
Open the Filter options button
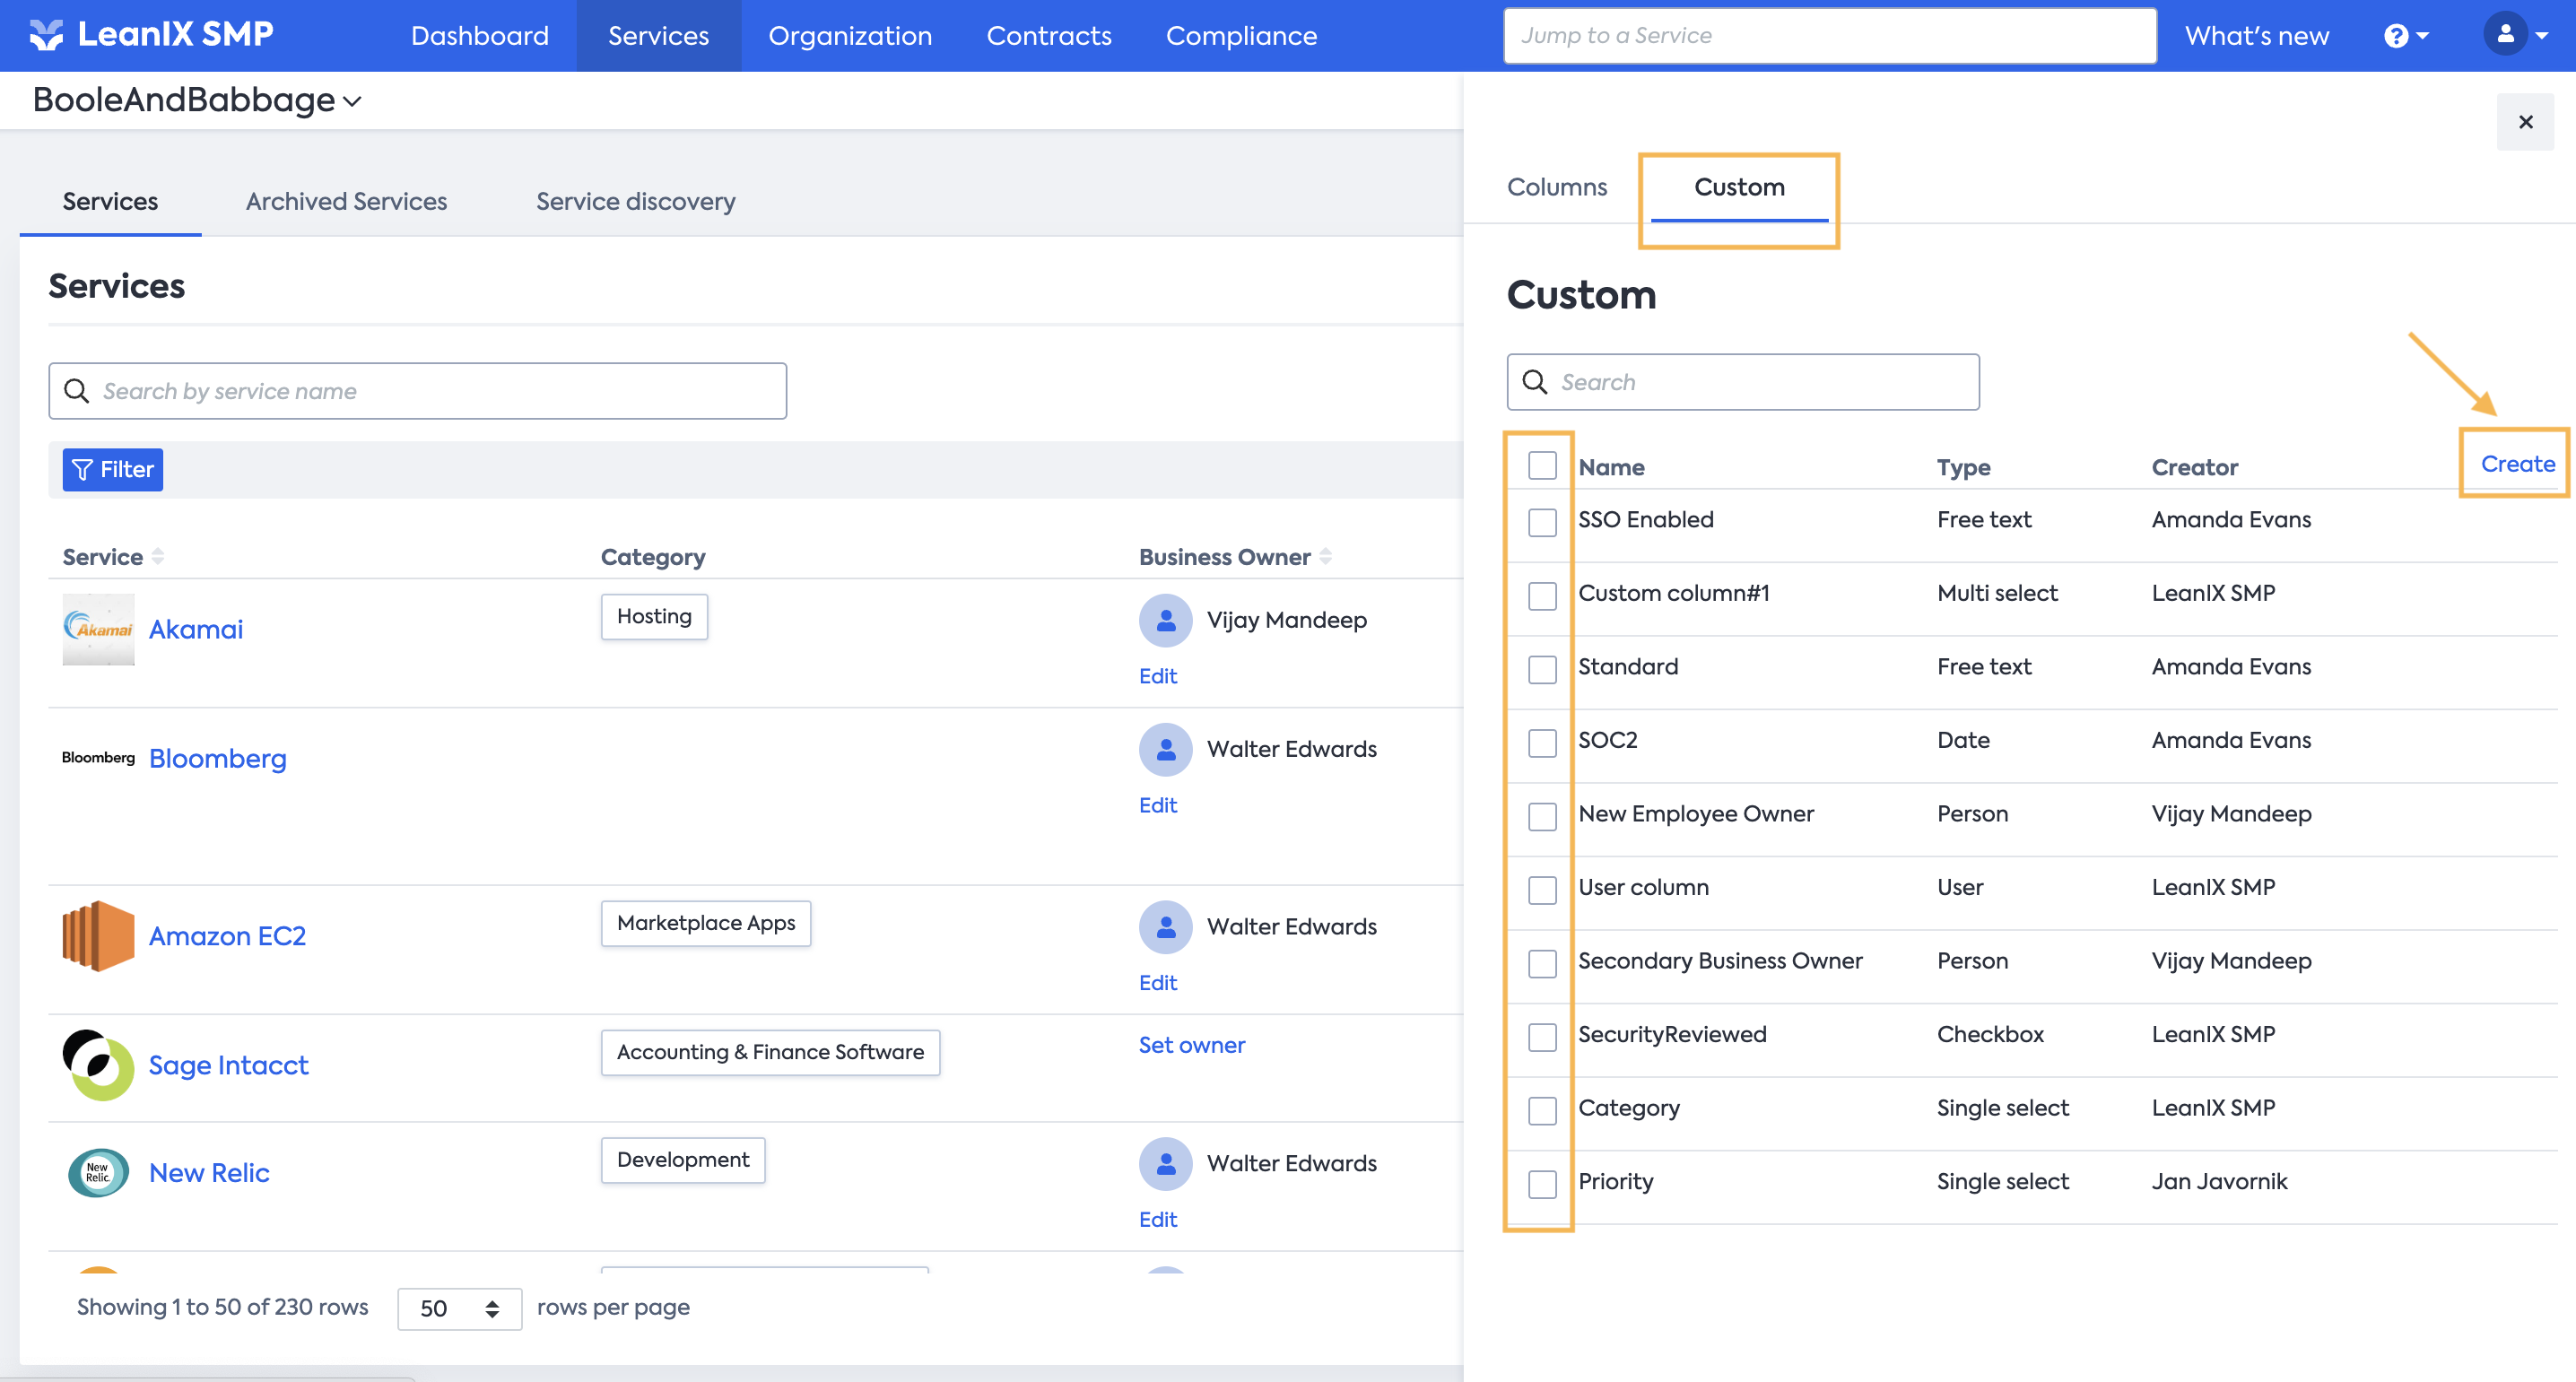[113, 470]
